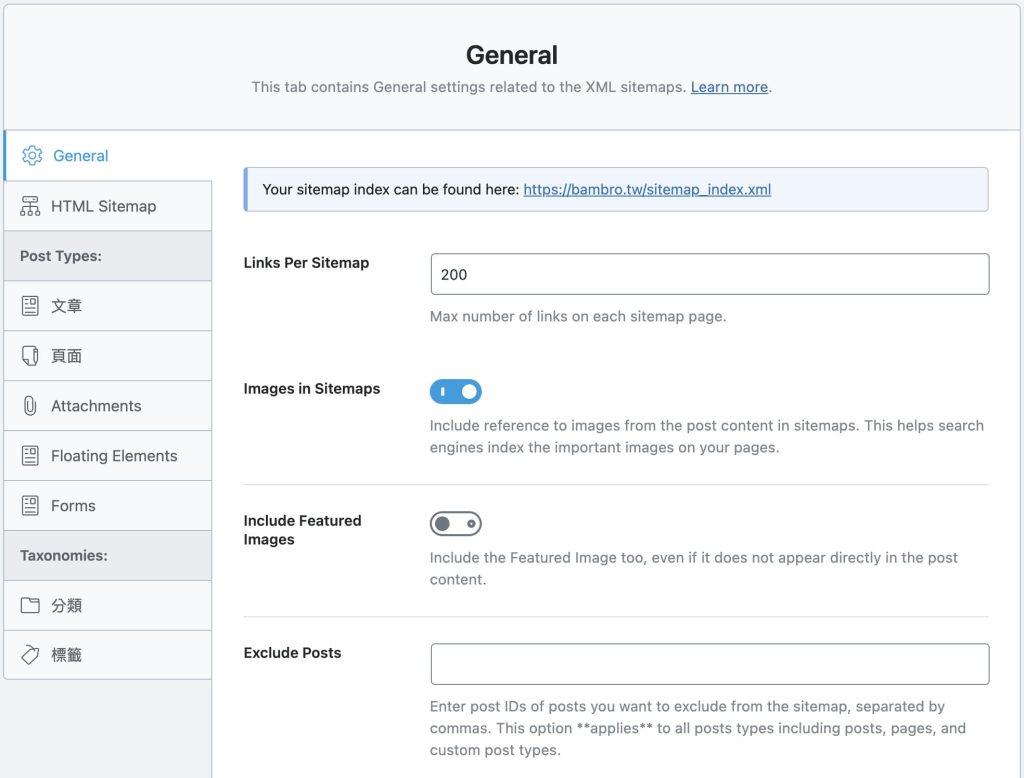Click the 頁面 page icon
This screenshot has width=1024, height=778.
(x=30, y=356)
